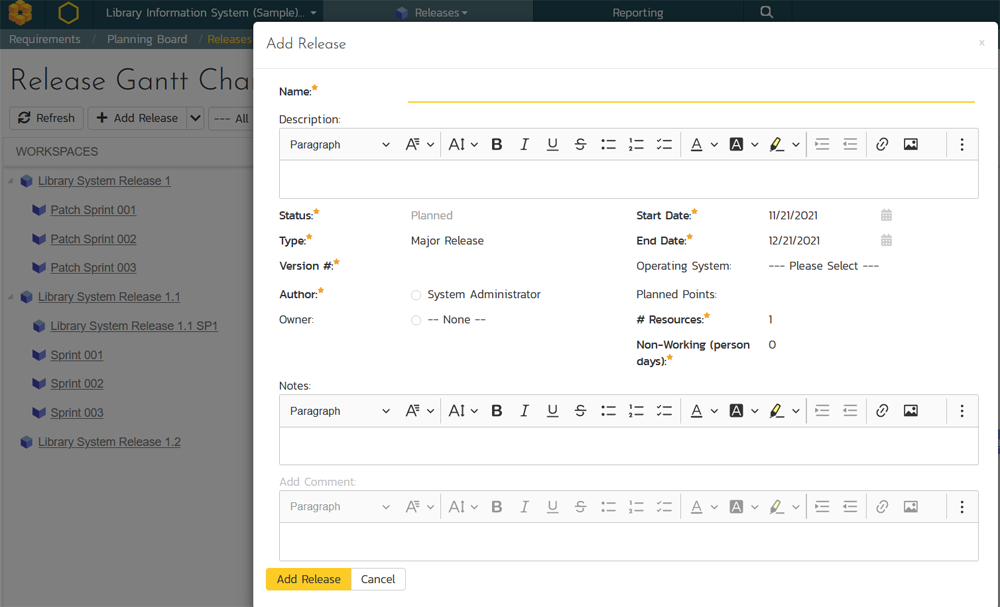Open Paragraph style dropdown in Description
Image resolution: width=1000 pixels, height=607 pixels.
(339, 145)
